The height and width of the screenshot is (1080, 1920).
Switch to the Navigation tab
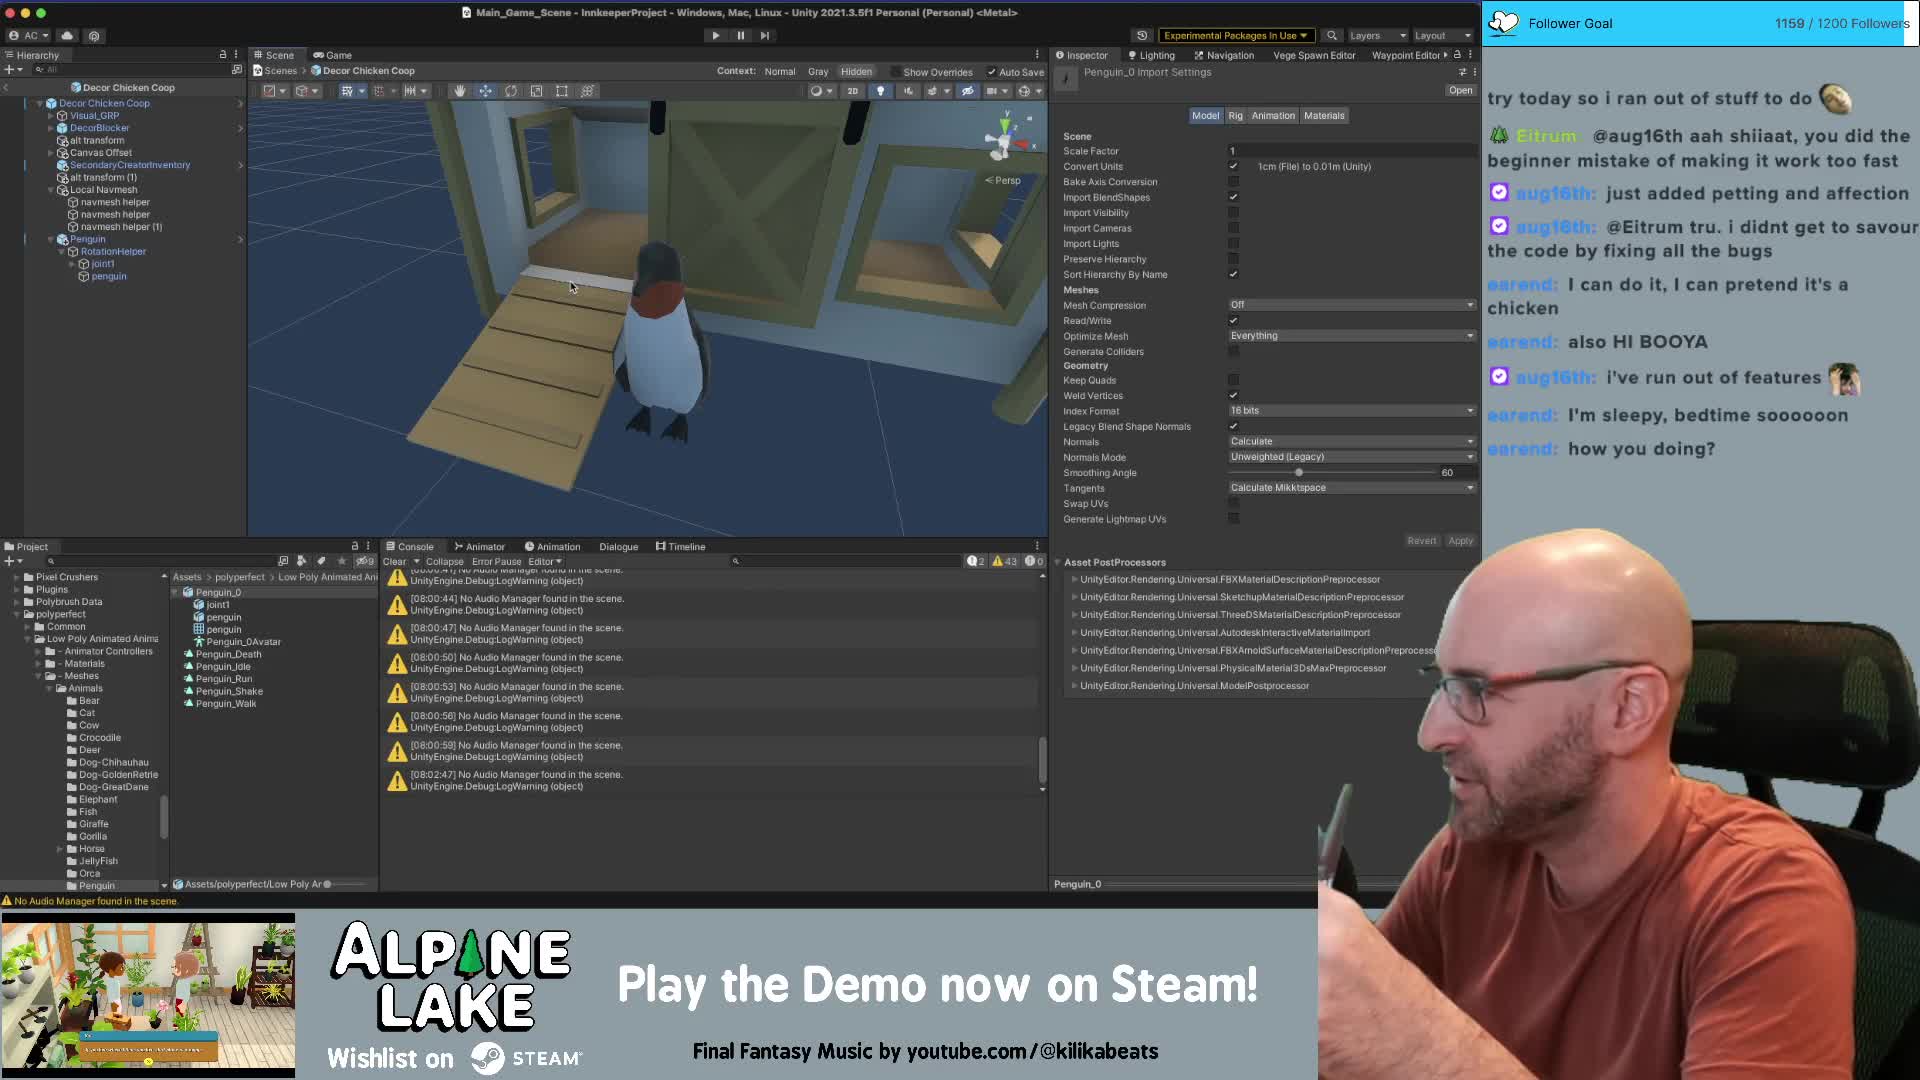[1224, 55]
